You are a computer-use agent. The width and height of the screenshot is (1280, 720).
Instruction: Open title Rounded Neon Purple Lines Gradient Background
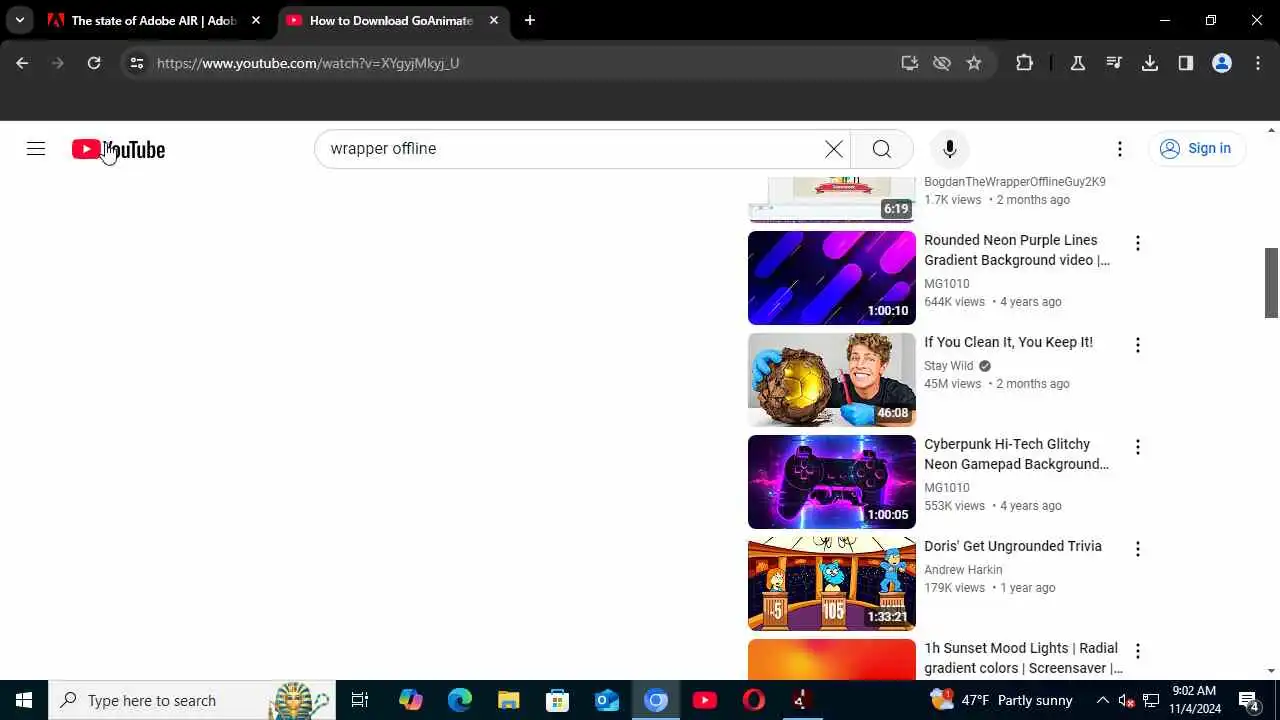tap(1017, 250)
